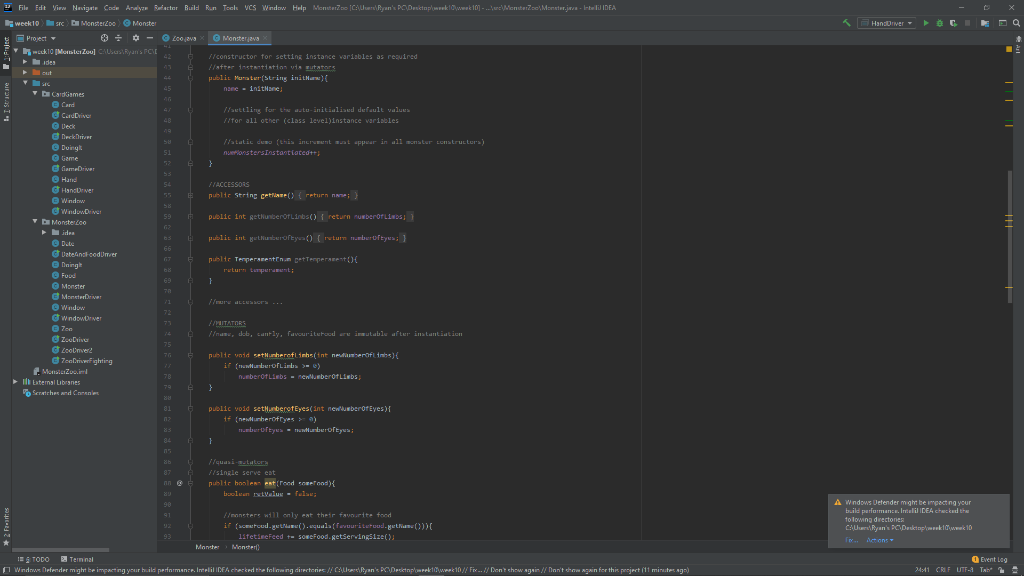
Task: Start debugging using the bug icon
Action: pos(940,22)
